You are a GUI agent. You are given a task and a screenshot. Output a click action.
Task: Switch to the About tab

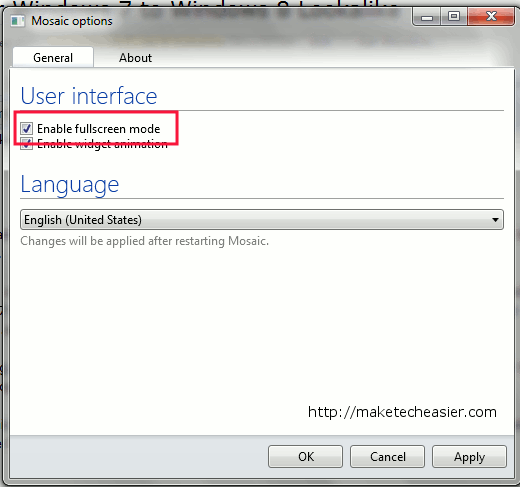[135, 58]
